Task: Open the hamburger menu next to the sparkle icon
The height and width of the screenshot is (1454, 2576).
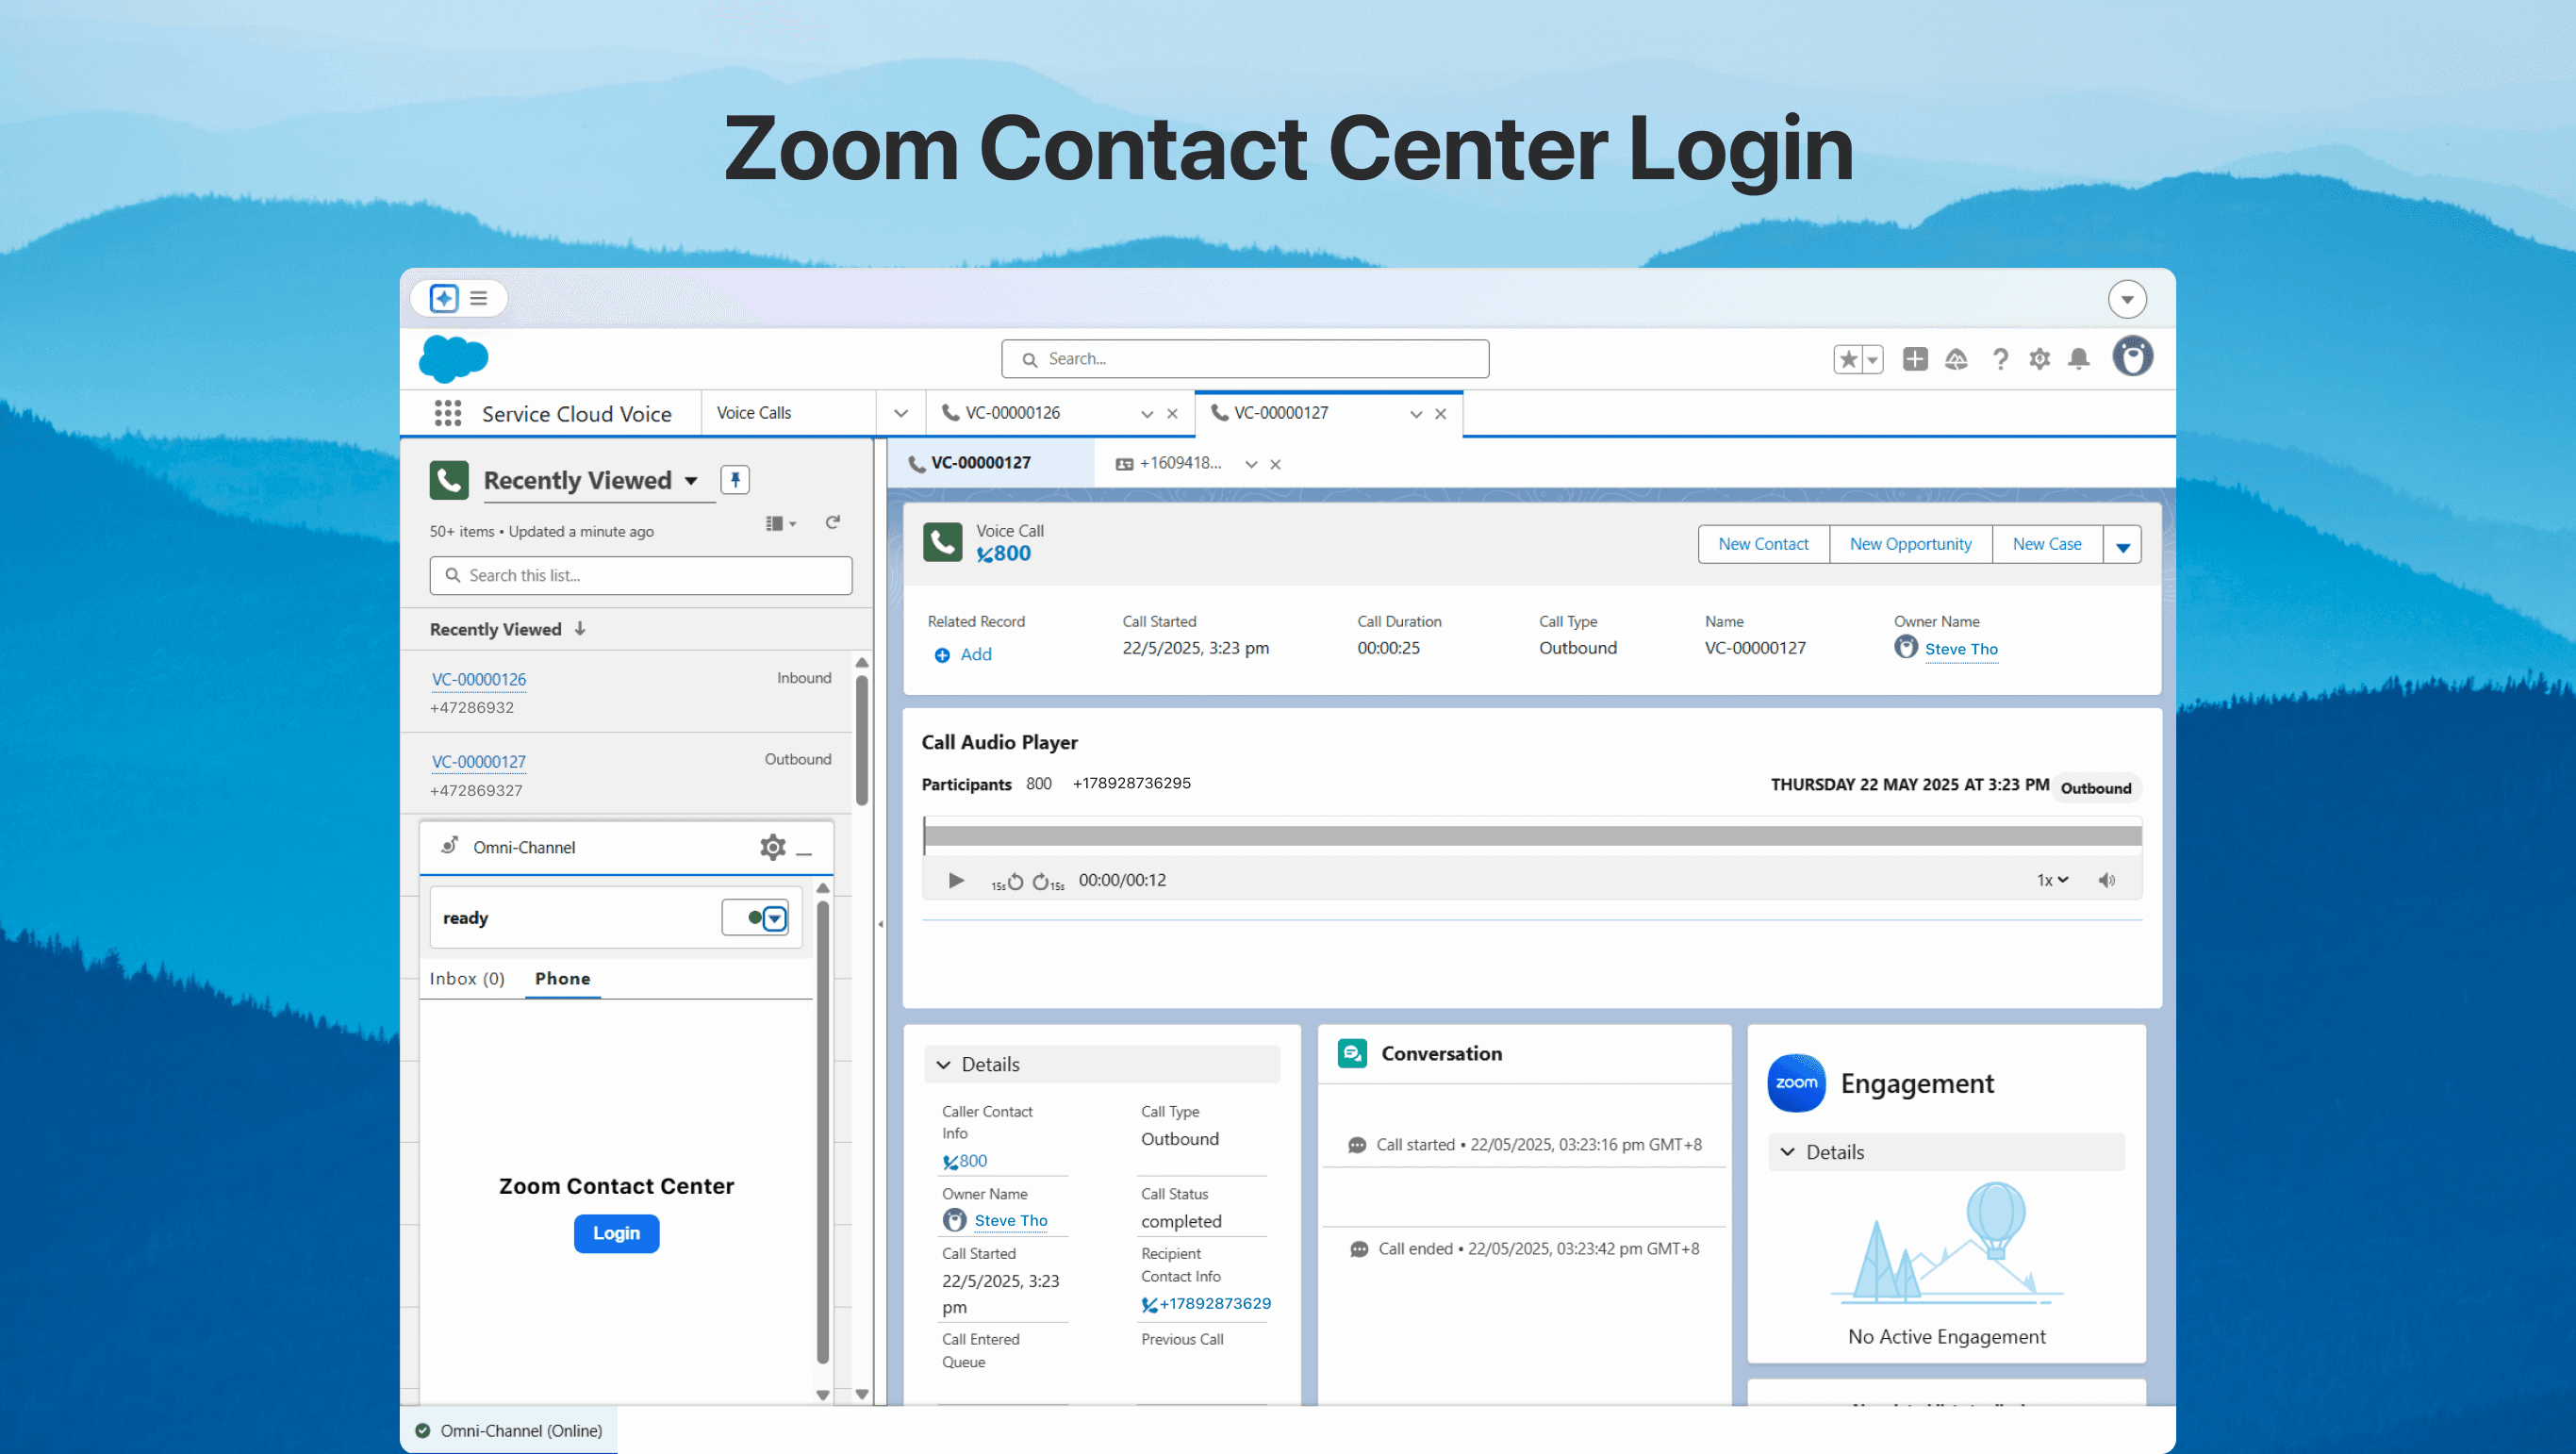Action: (x=479, y=298)
